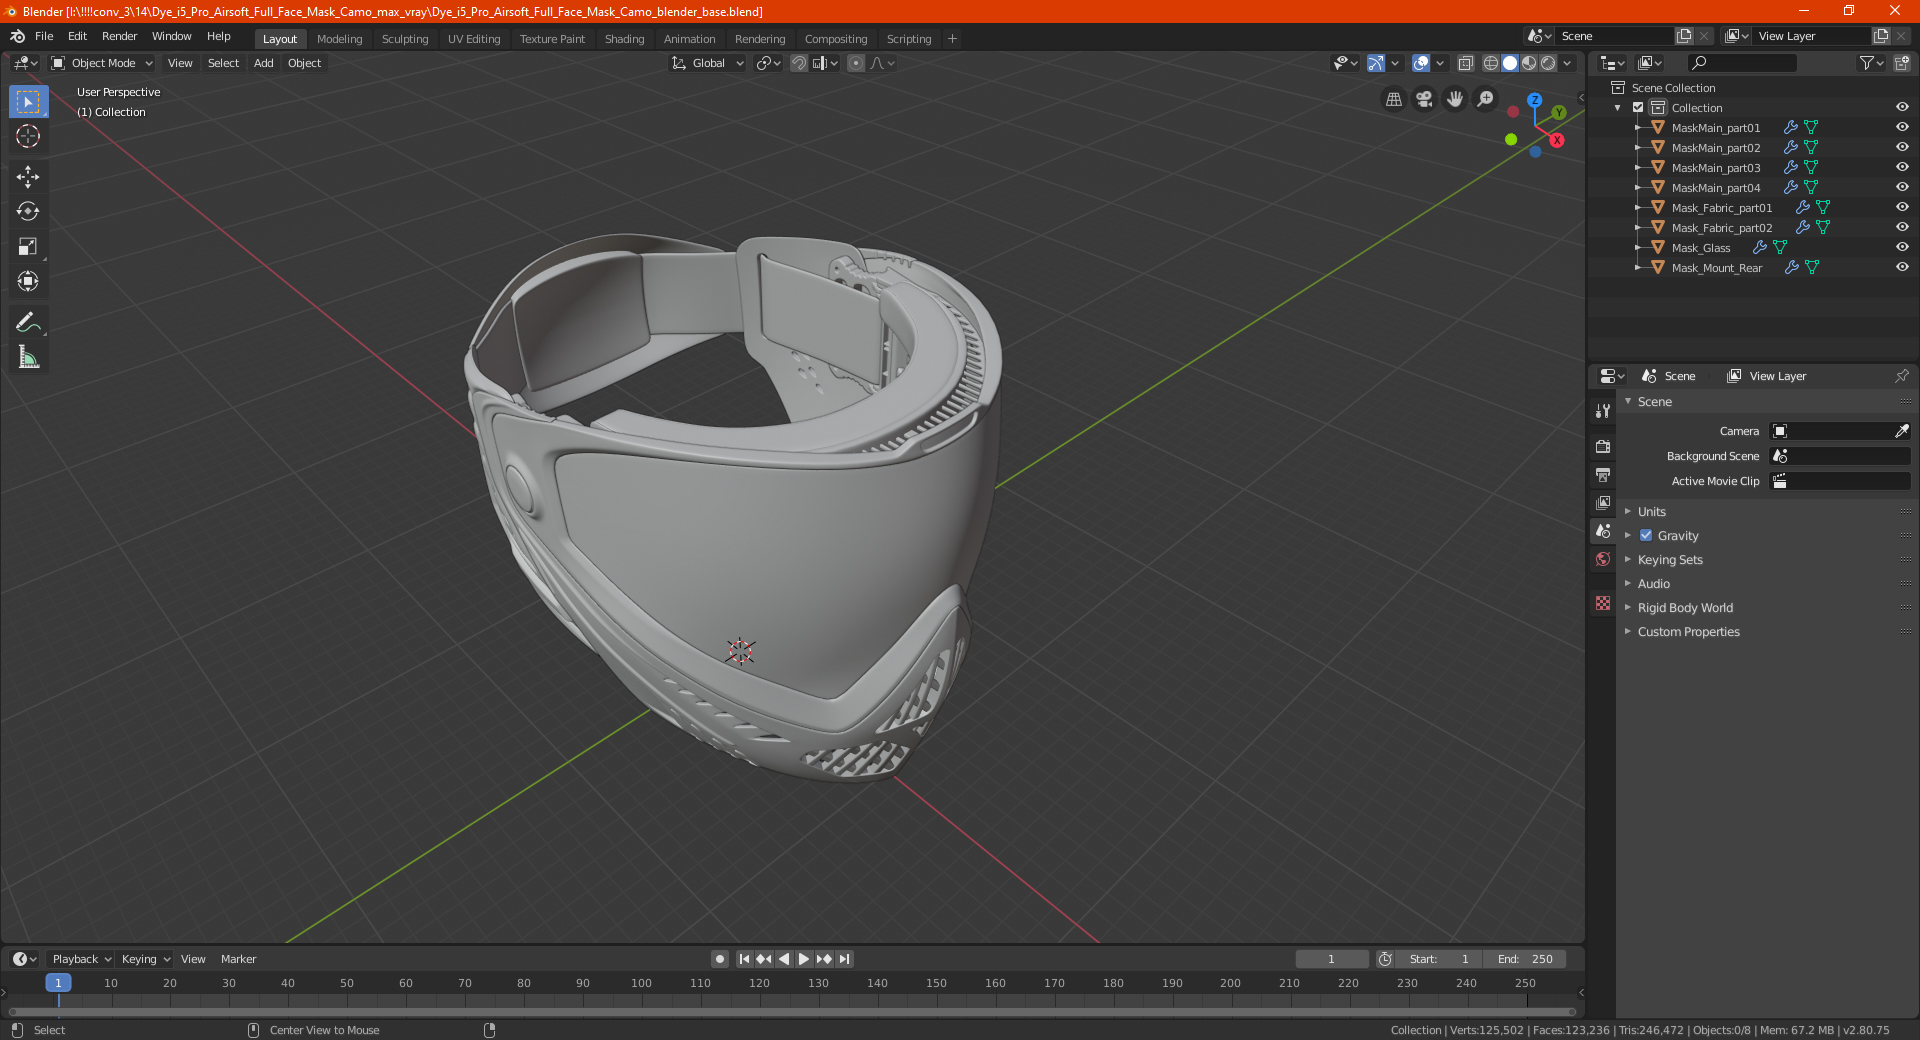Choose the Measure tool
1920x1040 pixels.
(x=28, y=357)
